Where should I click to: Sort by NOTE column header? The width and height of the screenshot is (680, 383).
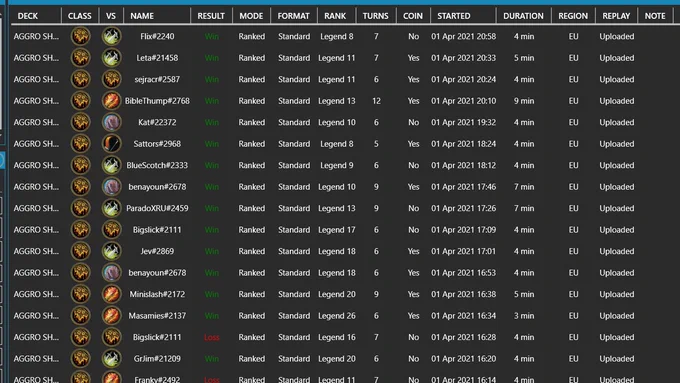(655, 16)
